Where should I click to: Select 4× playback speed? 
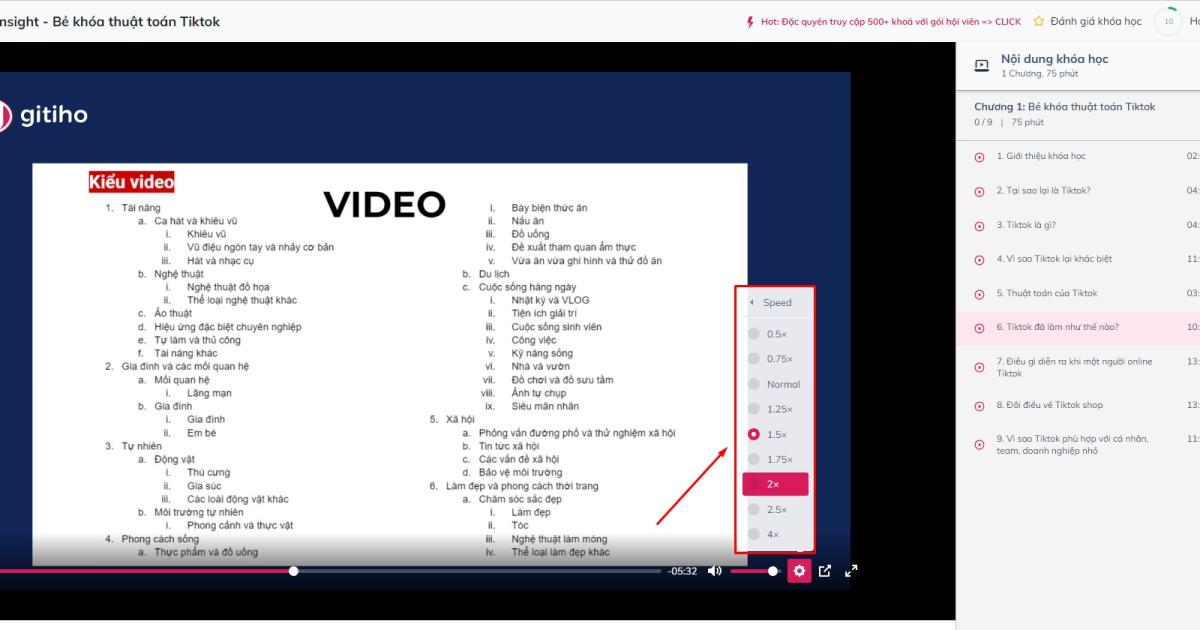[775, 534]
